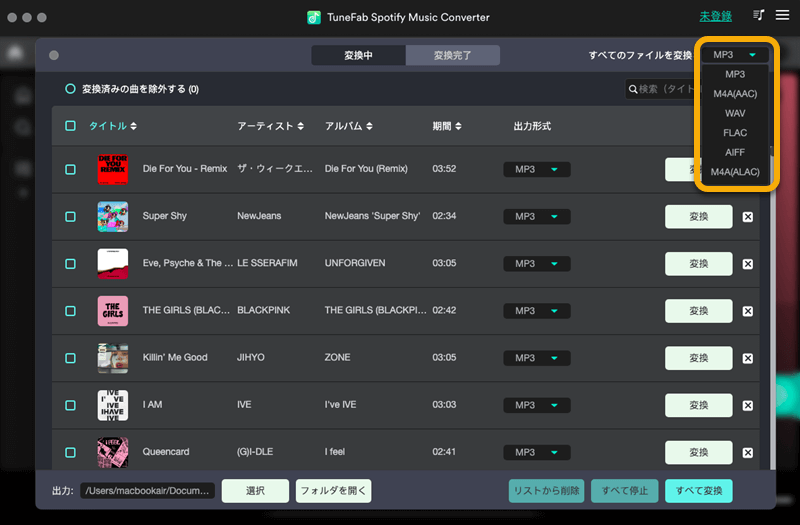This screenshot has width=800, height=525.
Task: Click the Die For You Remix album cover
Action: pos(113,169)
